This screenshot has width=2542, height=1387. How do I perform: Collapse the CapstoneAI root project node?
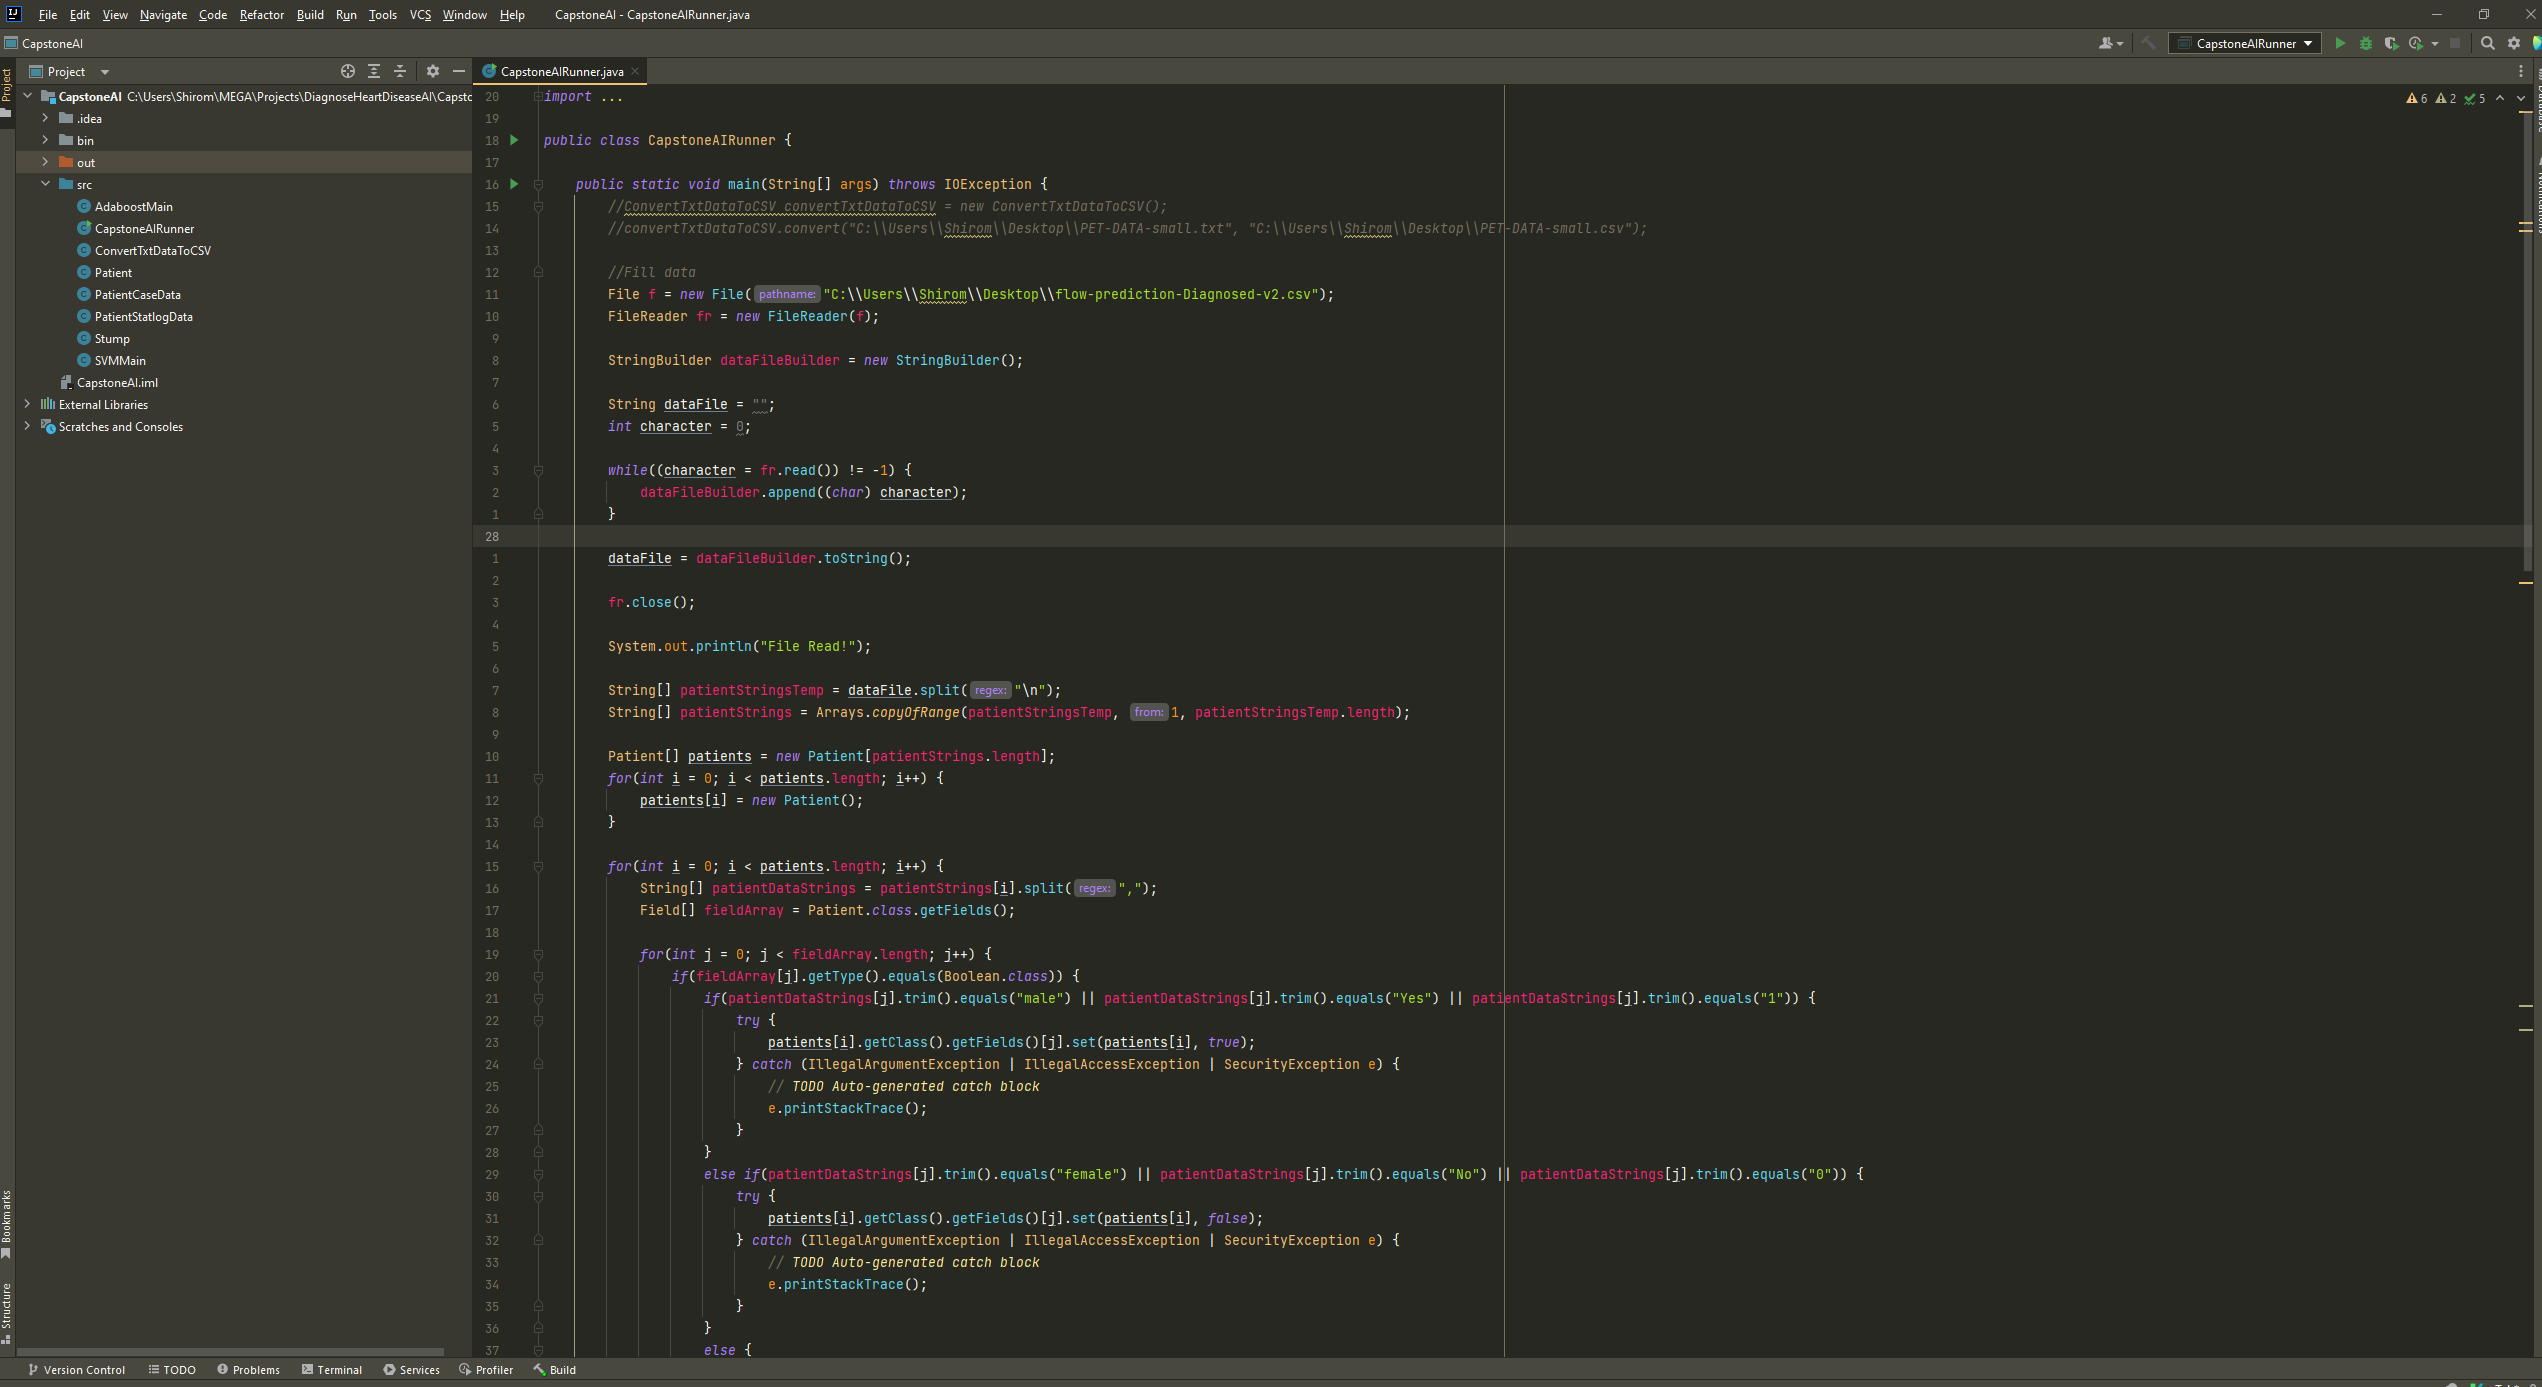pos(27,96)
